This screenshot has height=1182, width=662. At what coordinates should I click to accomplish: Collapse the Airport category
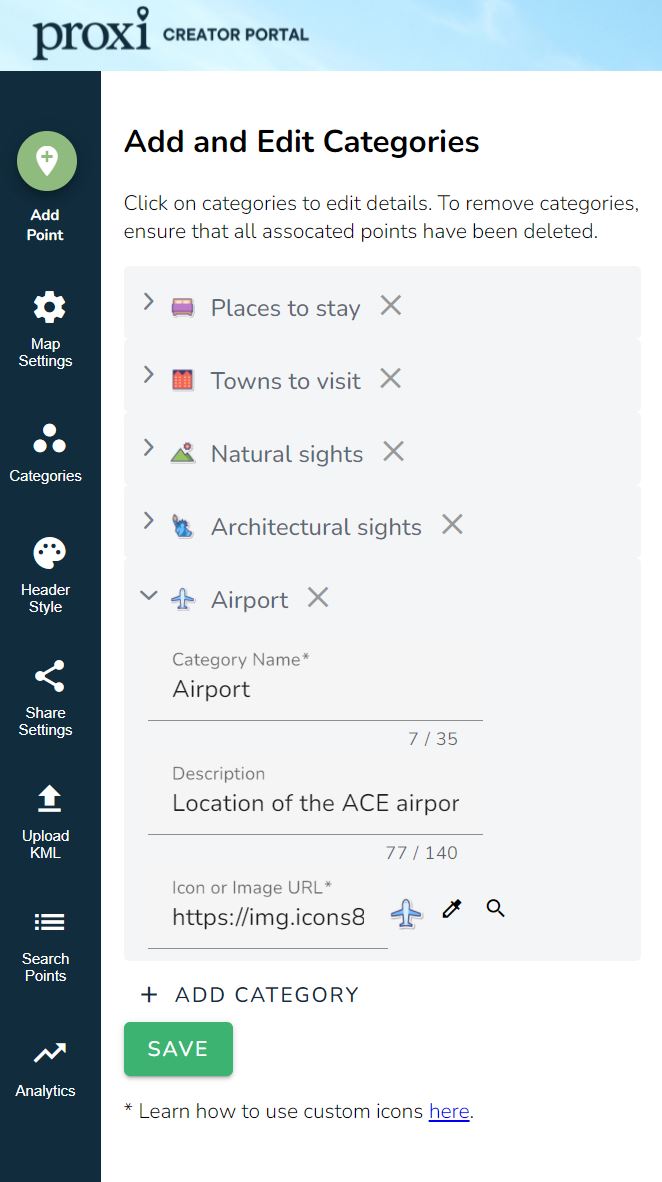148,596
